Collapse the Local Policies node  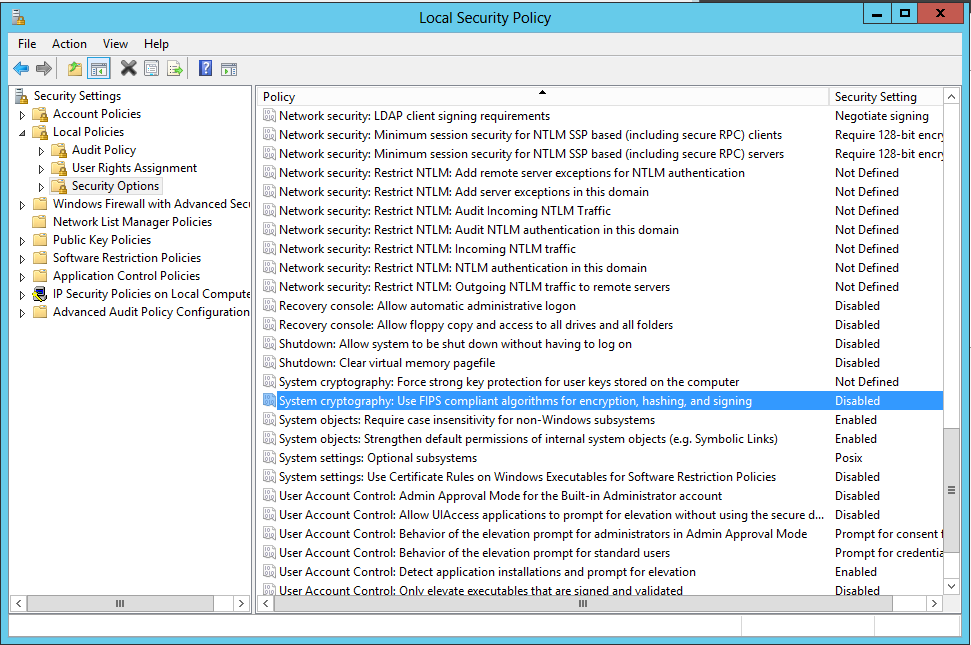[22, 132]
